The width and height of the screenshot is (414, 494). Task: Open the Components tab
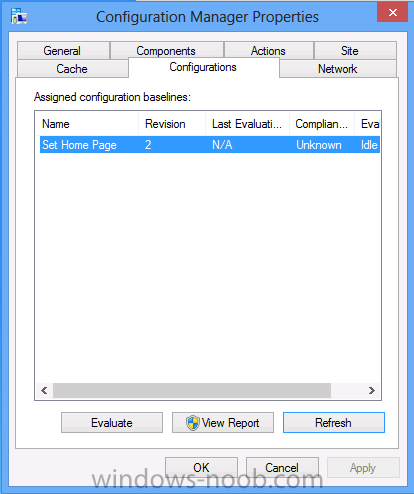pos(167,51)
